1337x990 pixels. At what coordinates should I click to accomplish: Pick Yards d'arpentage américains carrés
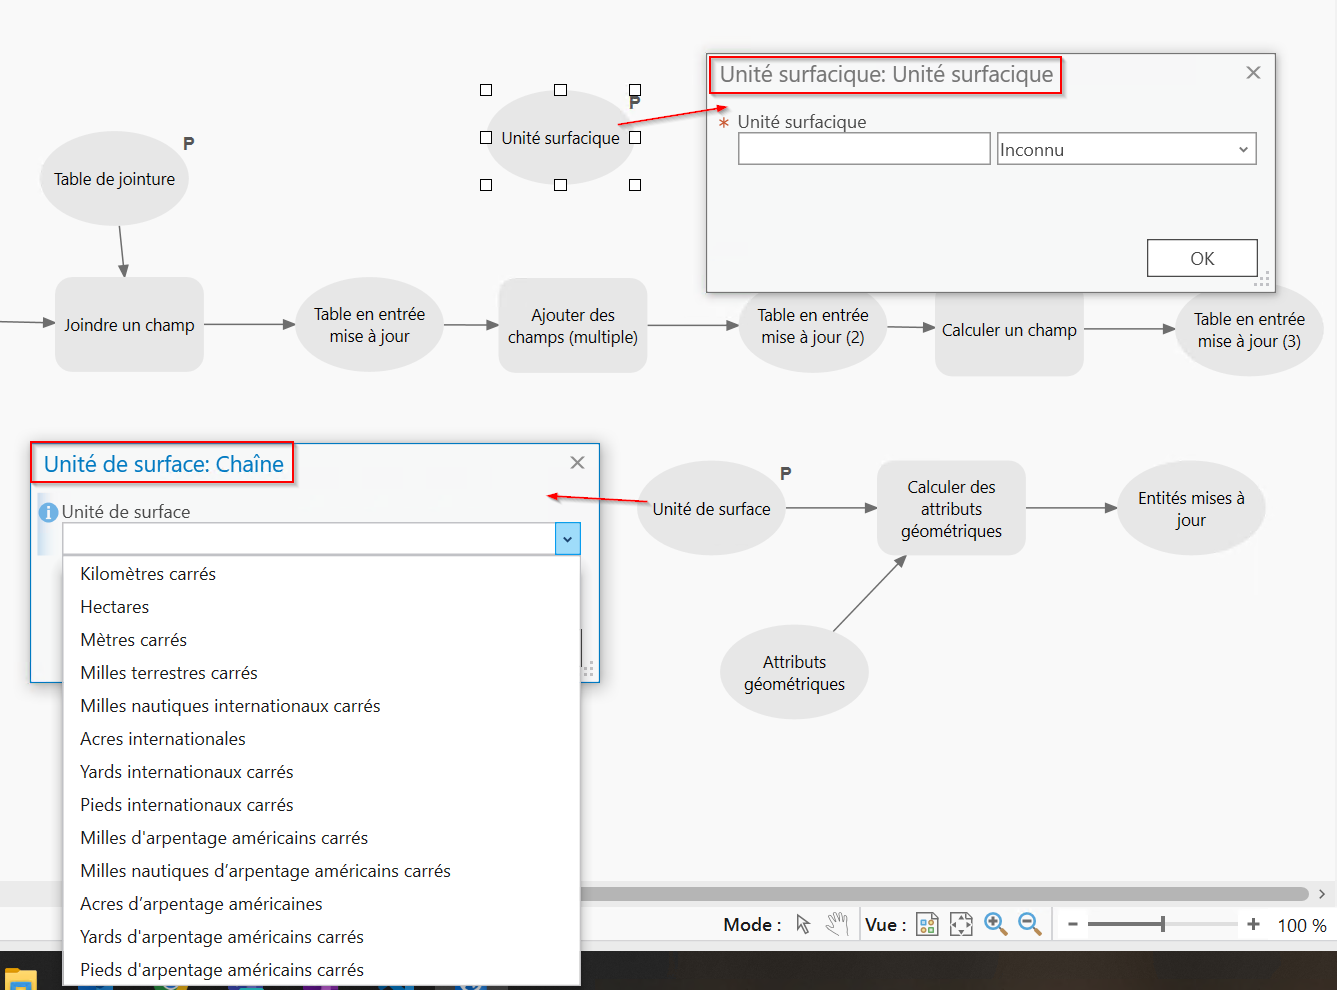point(321,937)
